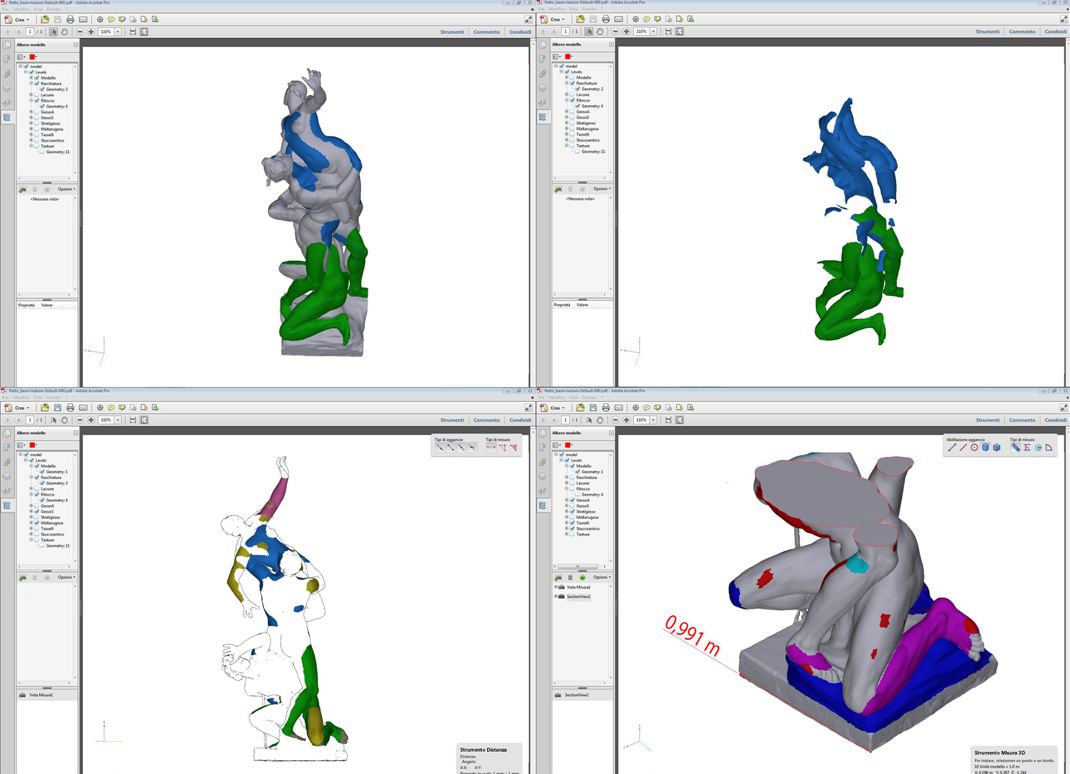Open the zoom percentage dropdown in top-right window

pyautogui.click(x=654, y=31)
